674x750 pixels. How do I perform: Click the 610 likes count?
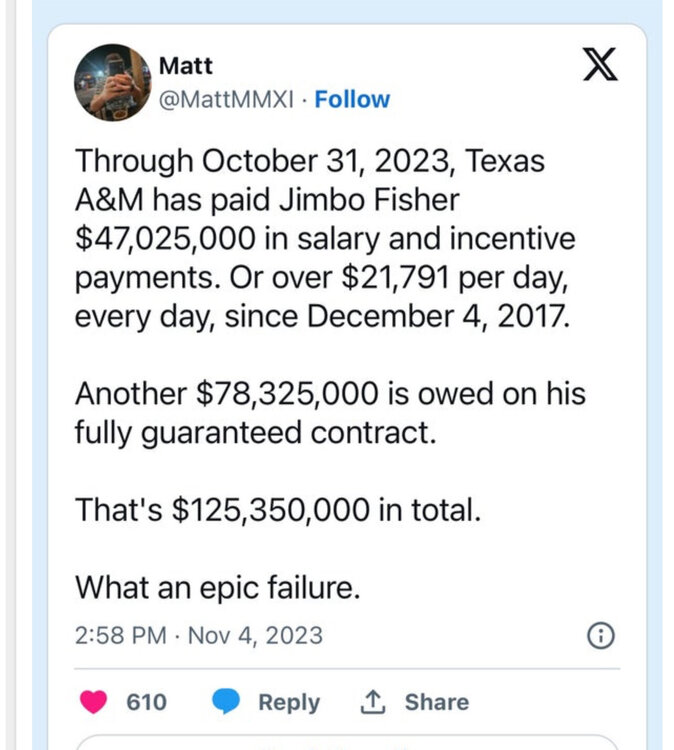[x=147, y=702]
